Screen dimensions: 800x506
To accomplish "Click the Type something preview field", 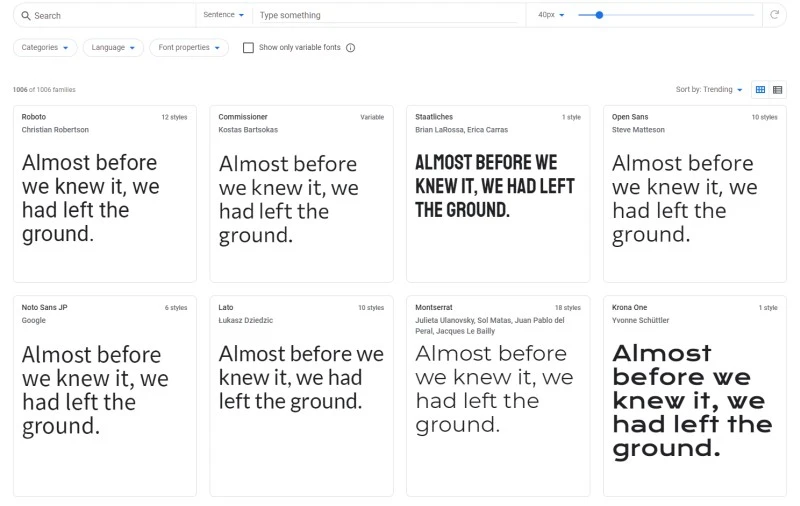I will pyautogui.click(x=389, y=15).
